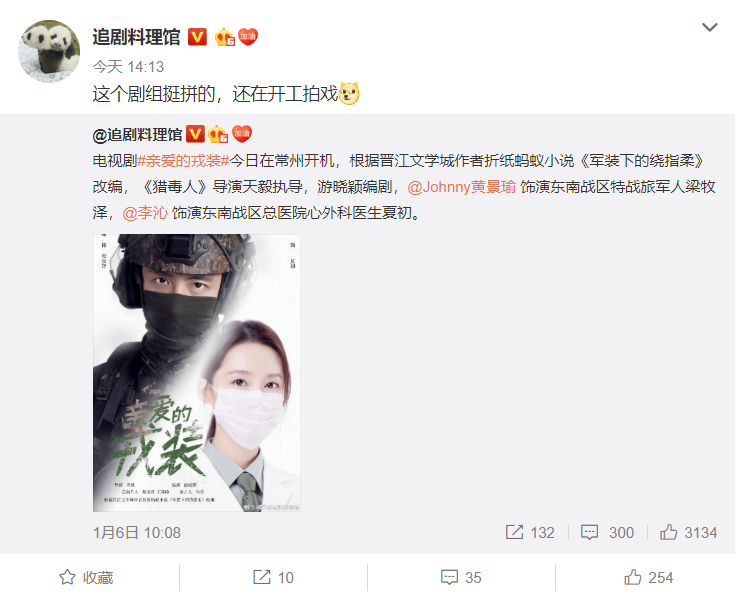
Task: Click the crown membership badge by the top username
Action: point(225,37)
